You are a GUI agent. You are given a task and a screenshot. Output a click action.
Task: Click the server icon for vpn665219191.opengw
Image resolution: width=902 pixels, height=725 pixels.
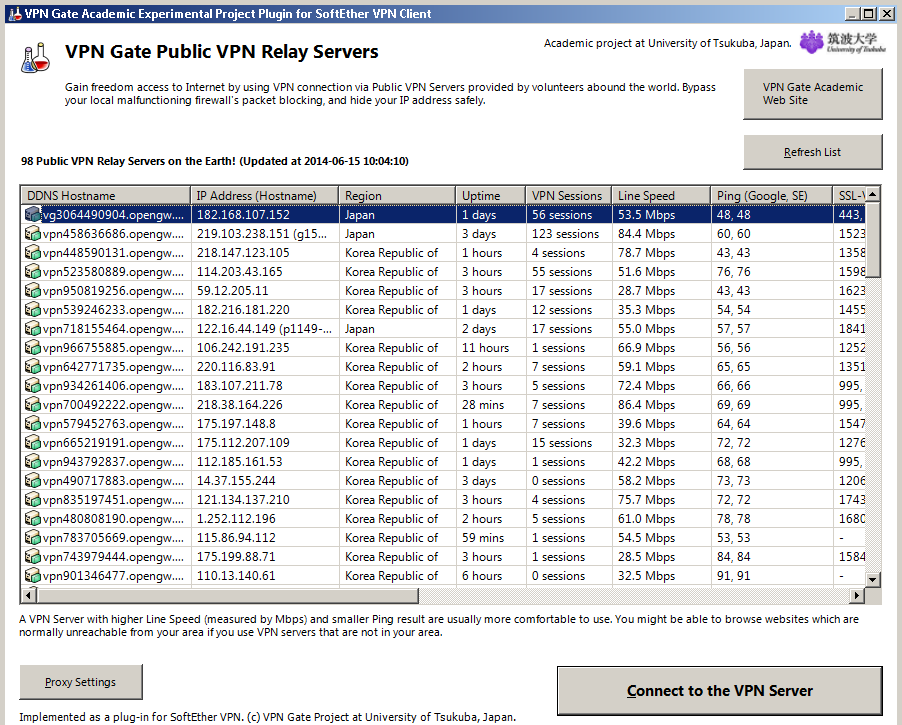tap(33, 442)
